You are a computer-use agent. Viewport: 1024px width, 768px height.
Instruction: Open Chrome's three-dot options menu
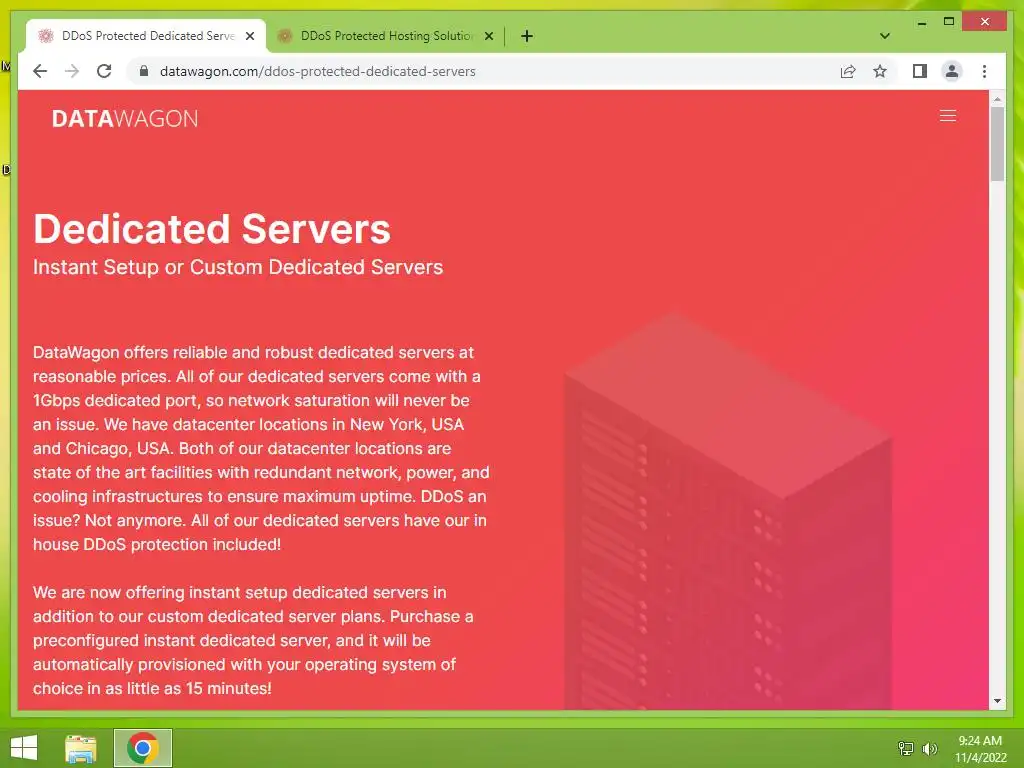click(984, 71)
